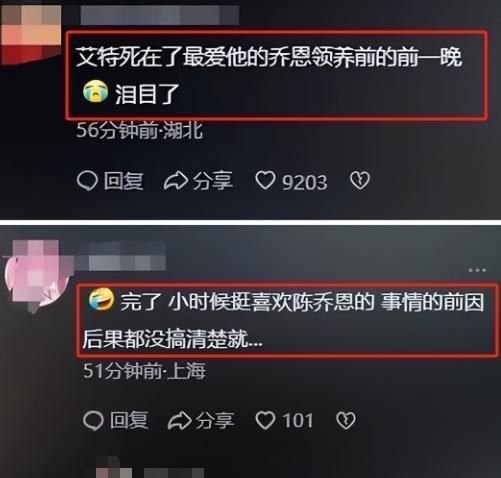Screen dimensions: 501x478
Task: Open three-dot menu on second comment
Action: (x=477, y=270)
